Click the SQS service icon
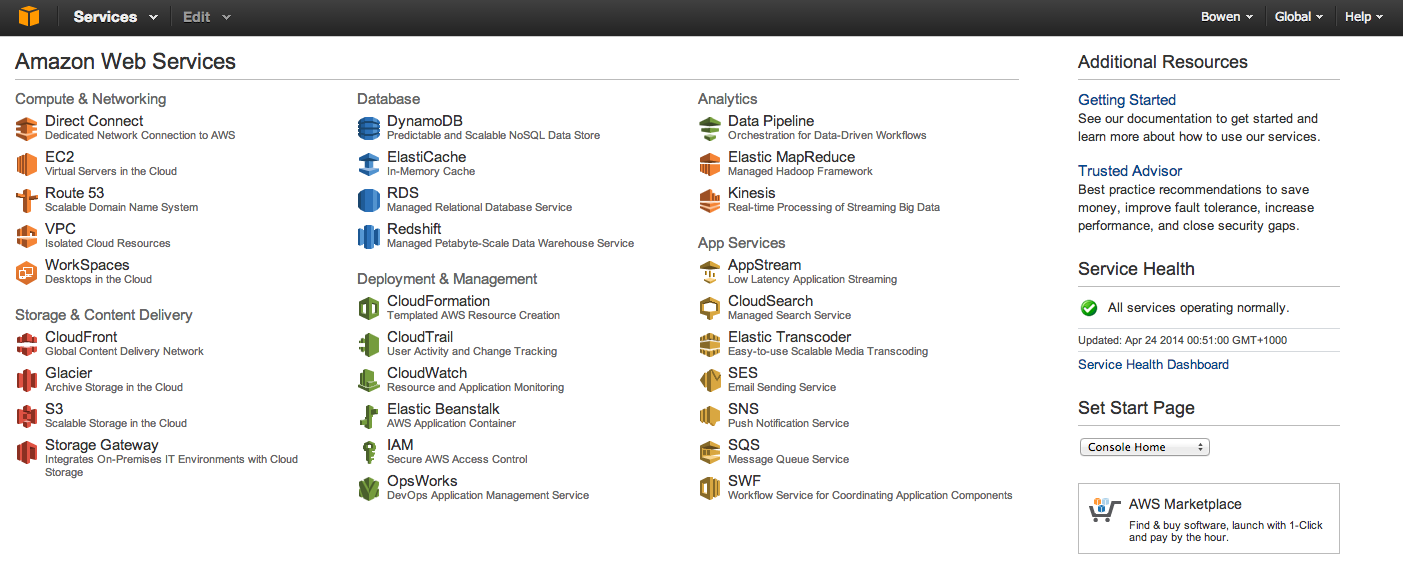The image size is (1403, 581). point(710,452)
